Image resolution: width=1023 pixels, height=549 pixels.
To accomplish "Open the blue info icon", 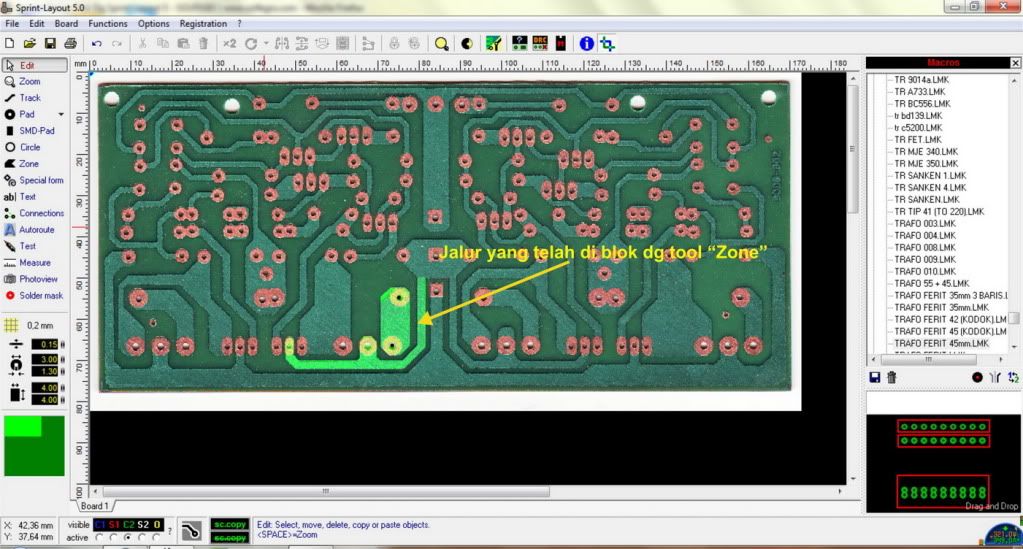I will pos(587,44).
